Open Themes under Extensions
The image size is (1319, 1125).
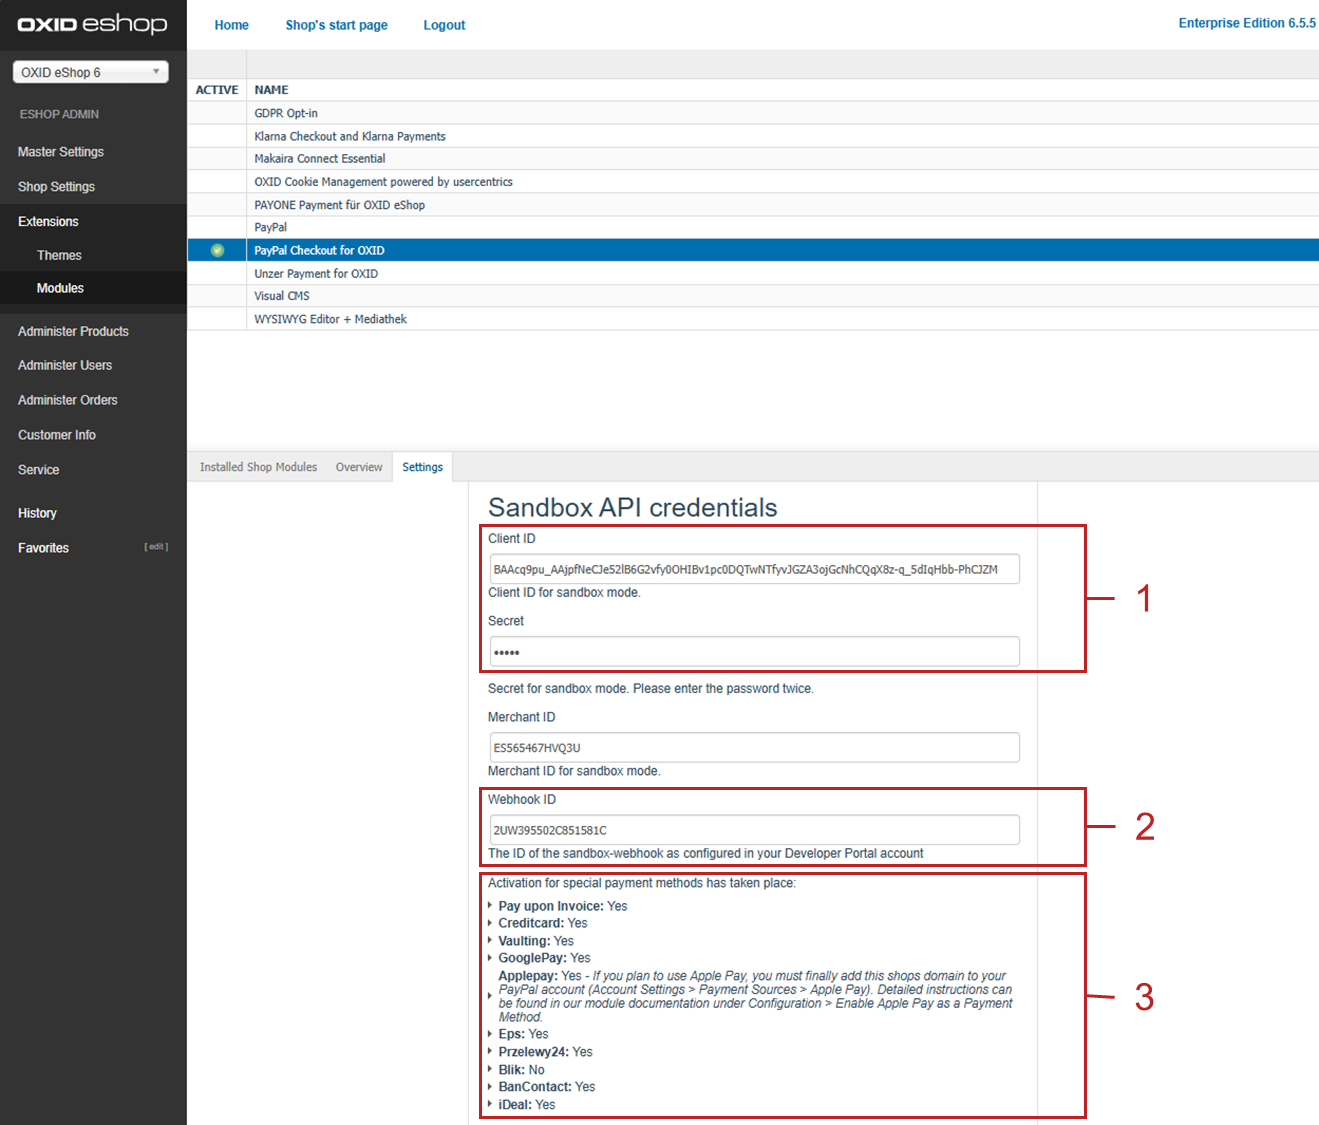pos(59,255)
